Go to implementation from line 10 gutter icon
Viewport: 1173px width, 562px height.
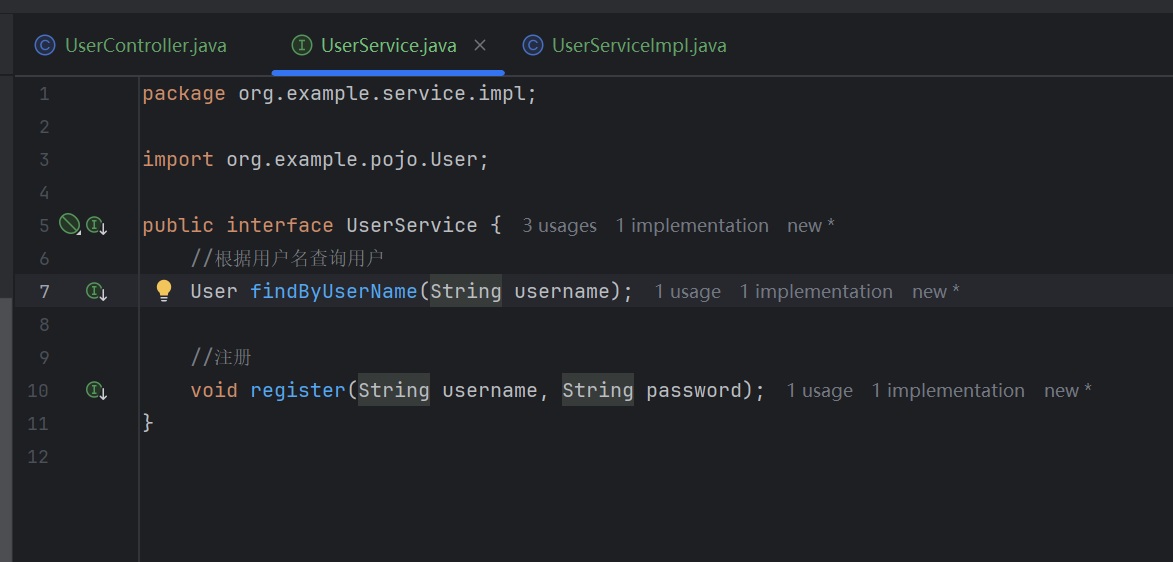(x=97, y=390)
